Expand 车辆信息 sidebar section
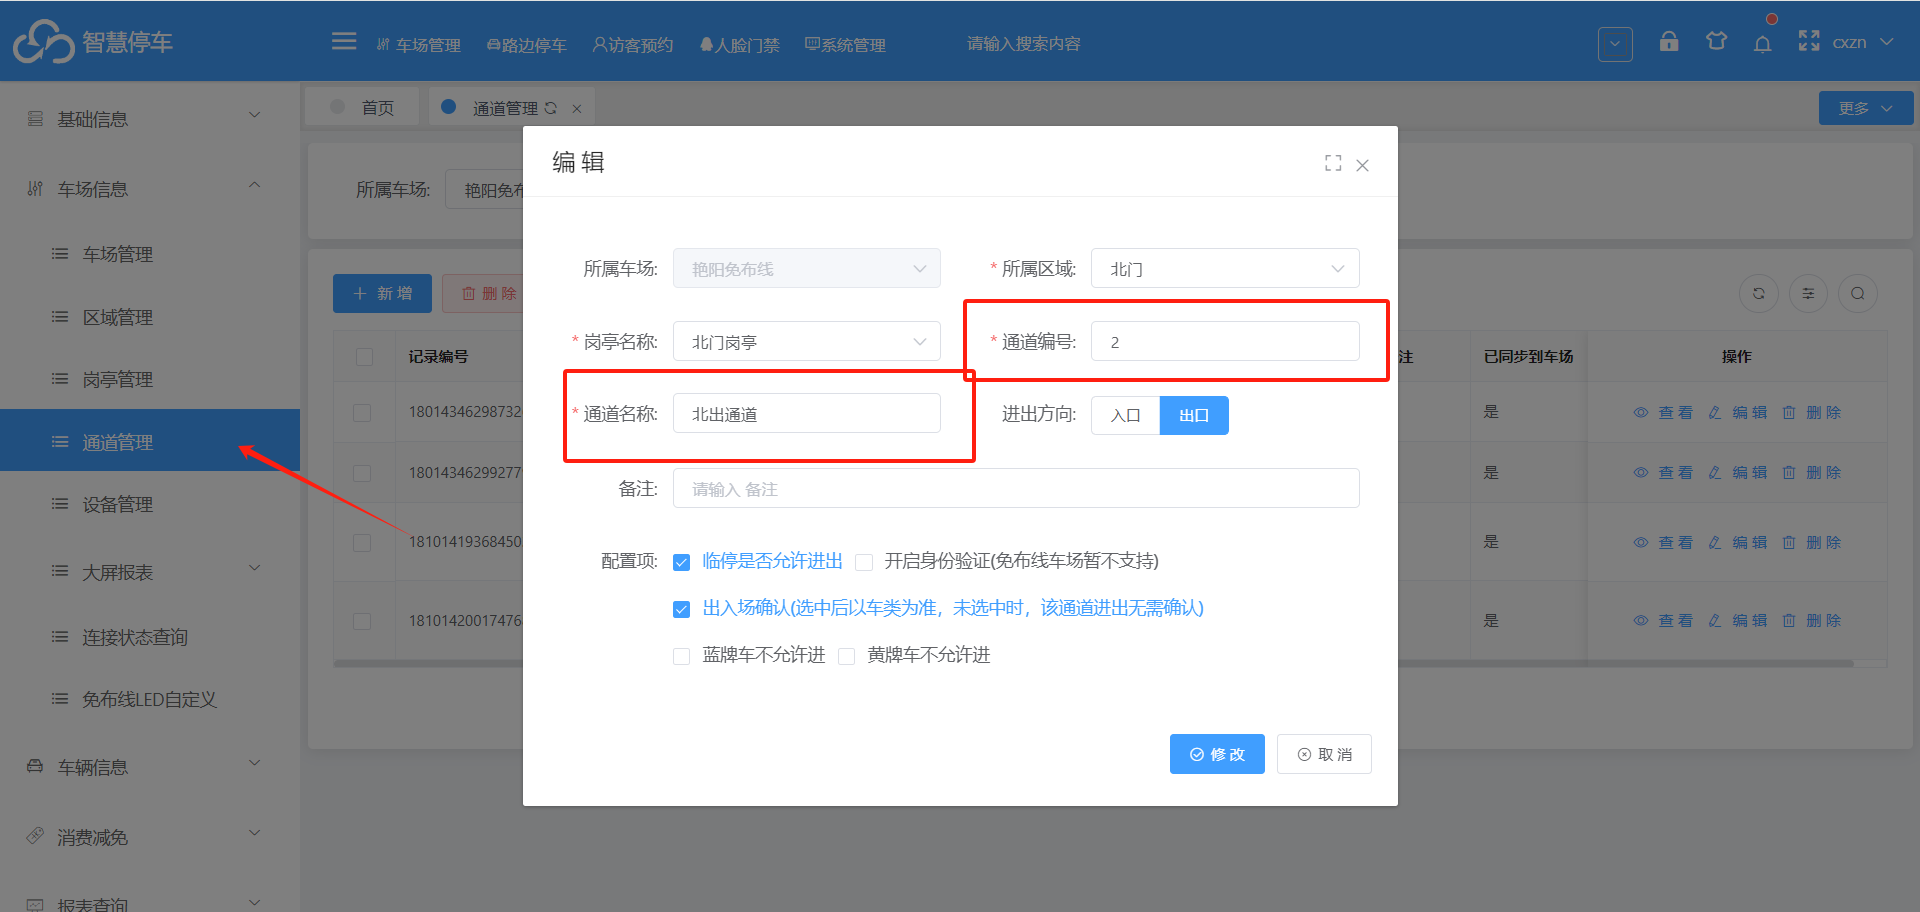This screenshot has width=1920, height=912. 150,767
